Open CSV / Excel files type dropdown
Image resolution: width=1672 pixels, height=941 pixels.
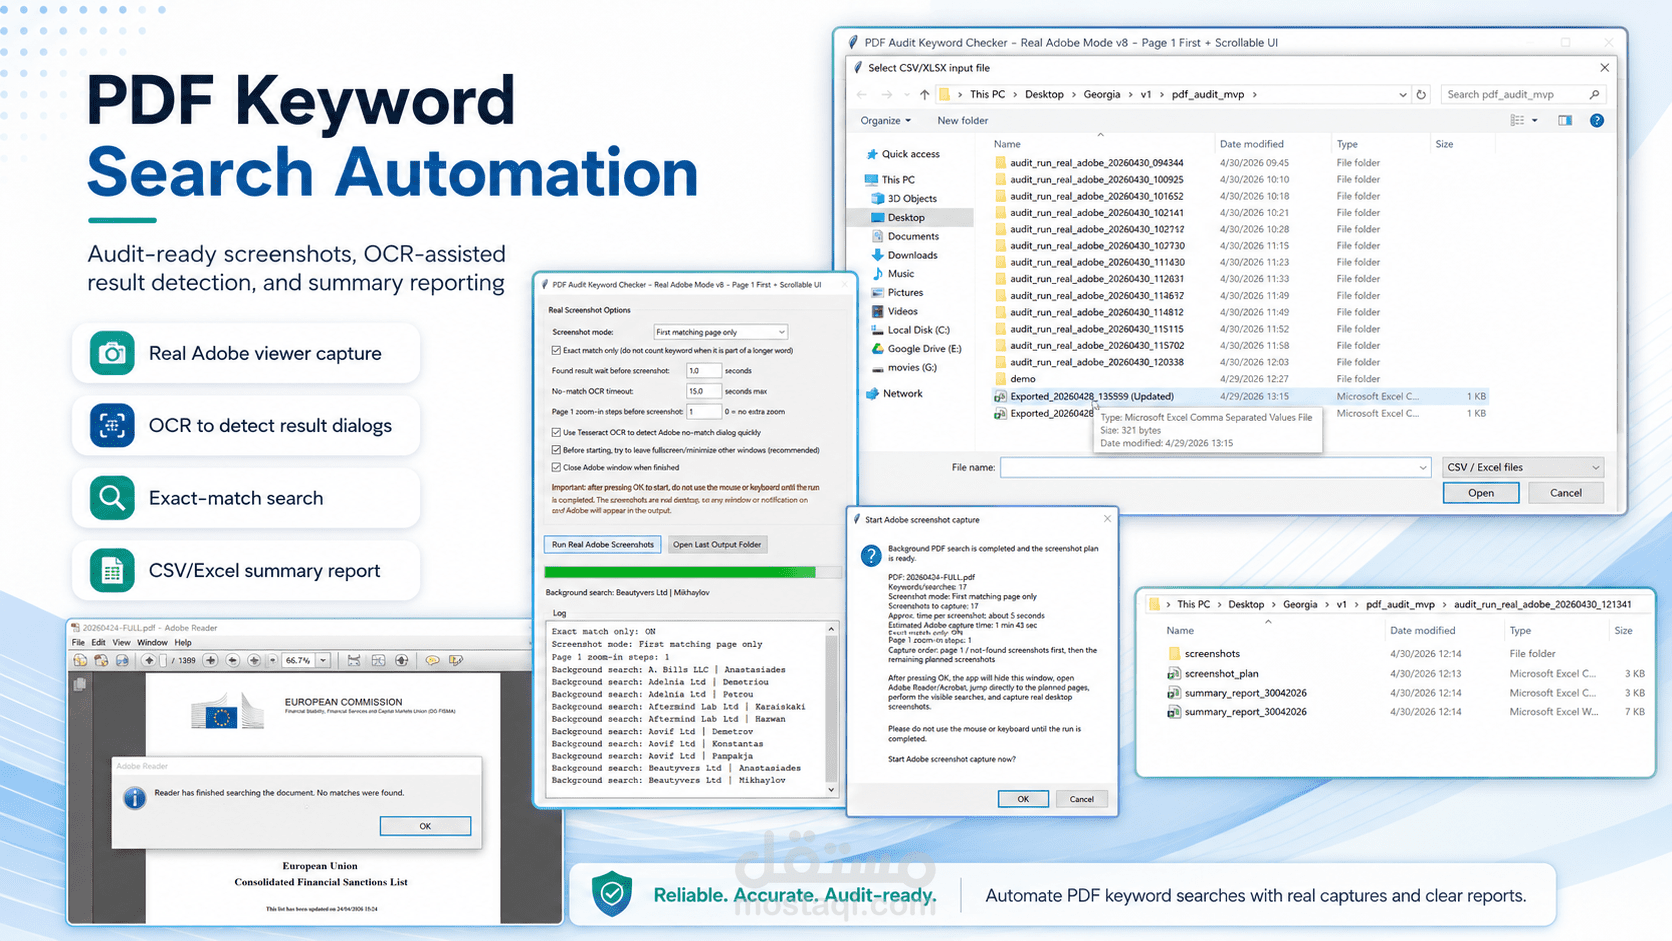coord(1522,468)
